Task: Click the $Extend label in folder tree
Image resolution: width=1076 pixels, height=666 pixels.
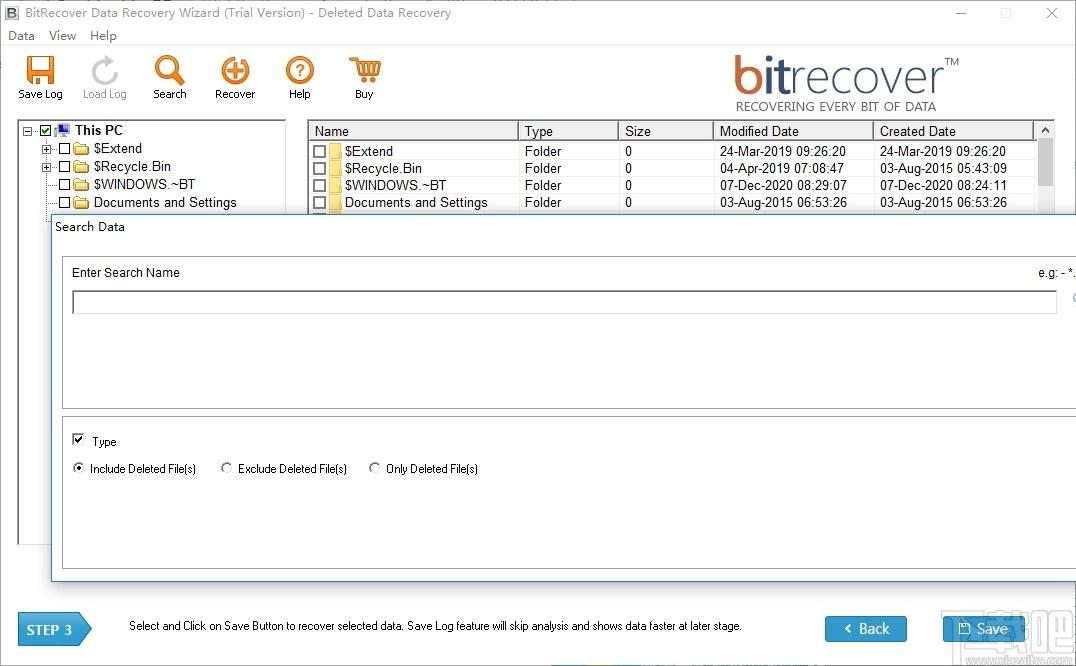Action: click(x=118, y=149)
